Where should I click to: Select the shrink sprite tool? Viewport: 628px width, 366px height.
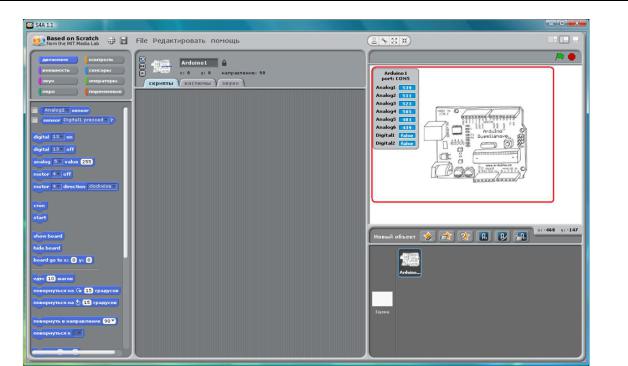[x=405, y=40]
